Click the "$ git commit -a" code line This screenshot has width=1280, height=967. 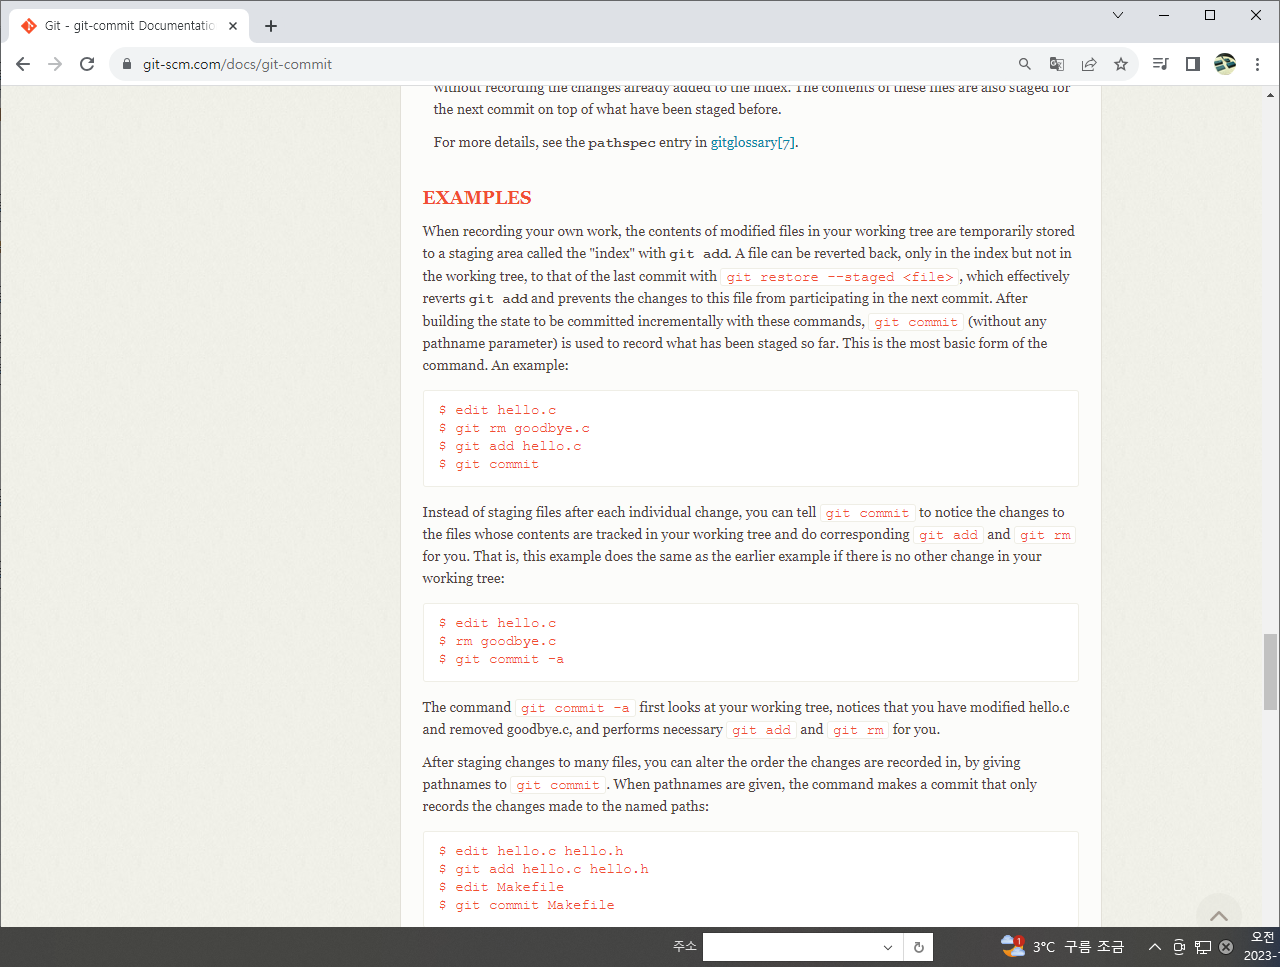pos(501,659)
